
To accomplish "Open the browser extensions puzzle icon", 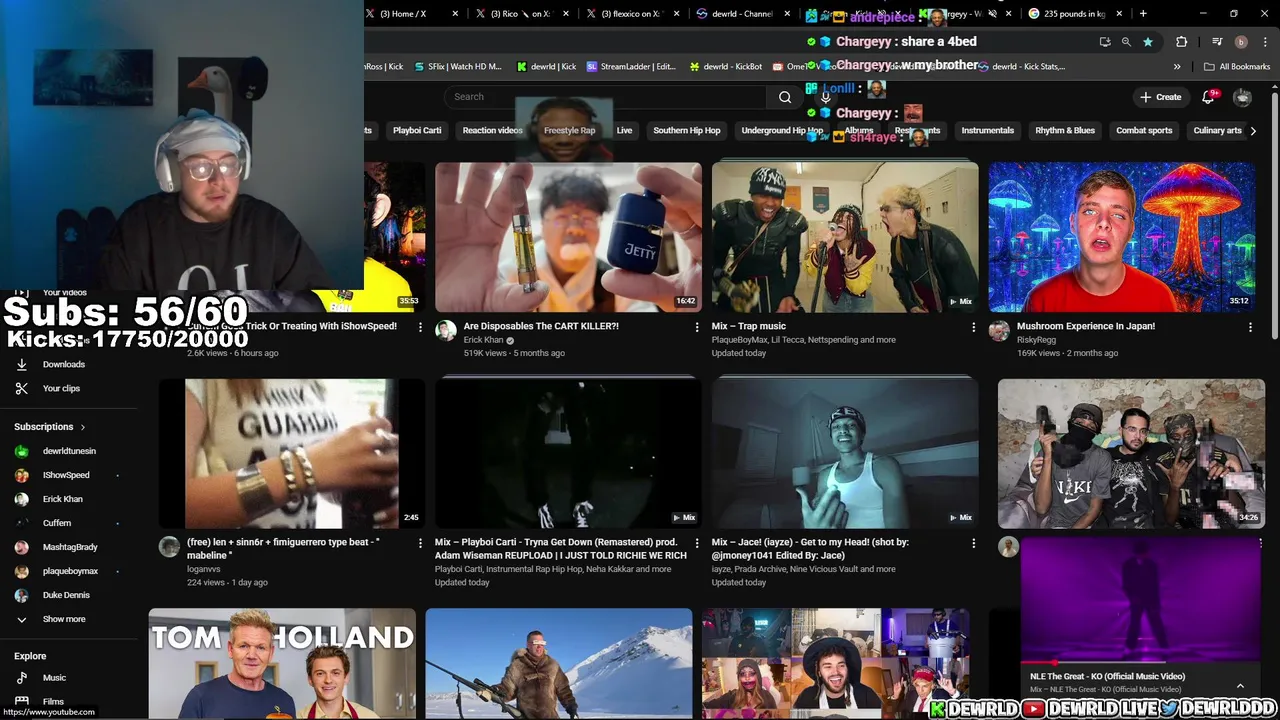I will pos(1181,42).
